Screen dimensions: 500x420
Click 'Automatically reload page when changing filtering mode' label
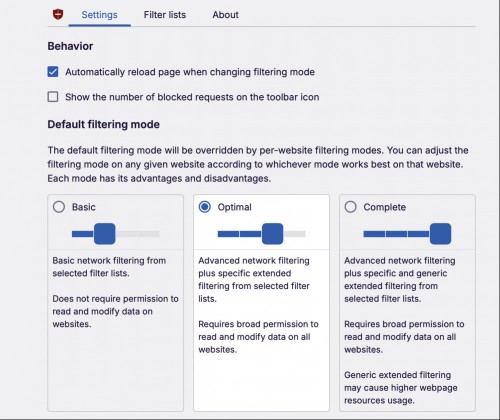190,72
